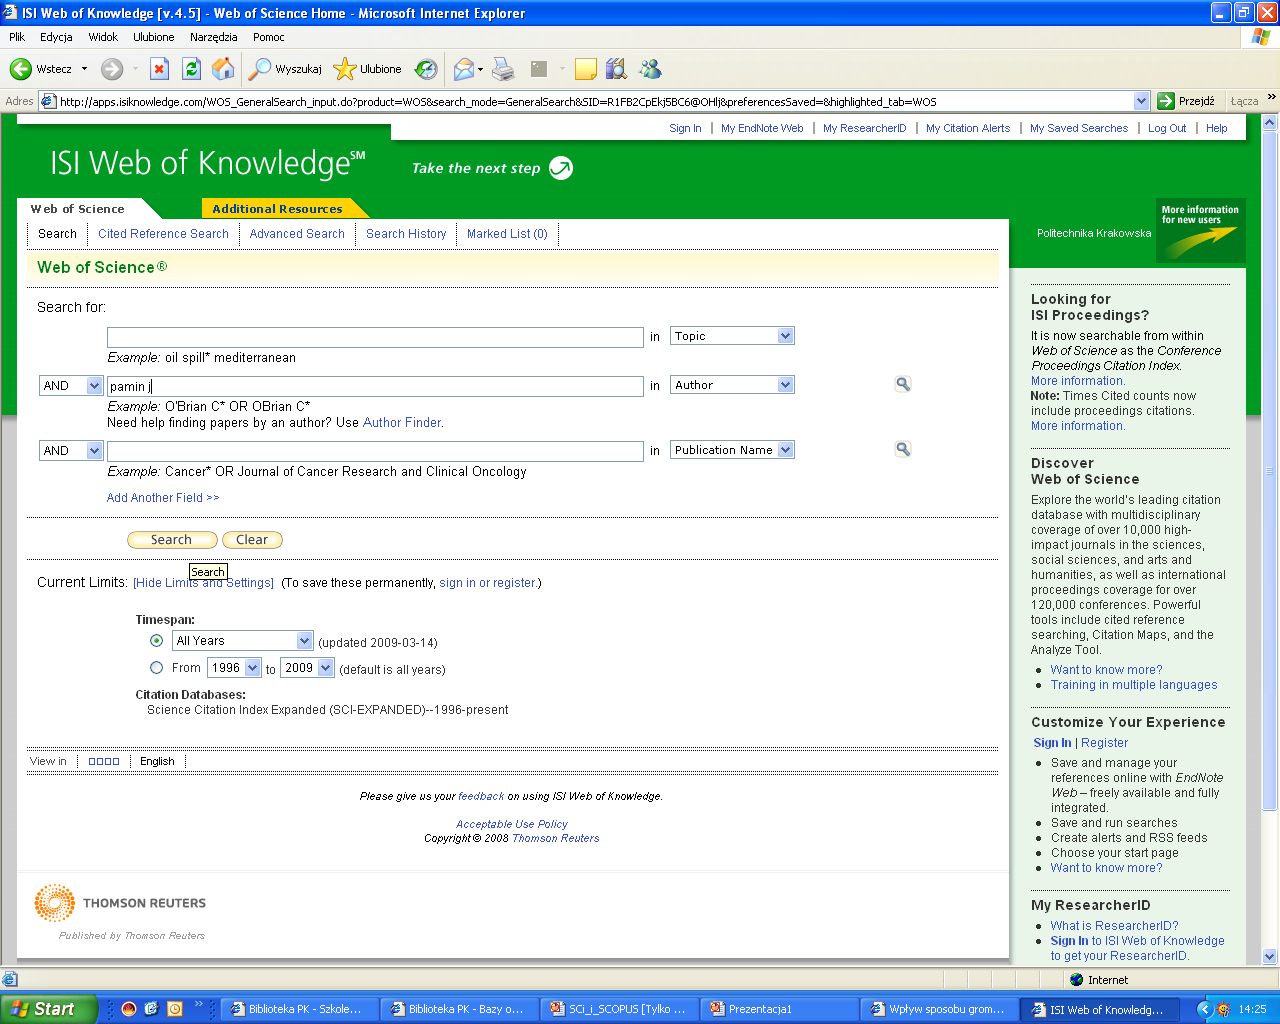1280x1024 pixels.
Task: Click the Stop page loading icon
Action: (x=159, y=69)
